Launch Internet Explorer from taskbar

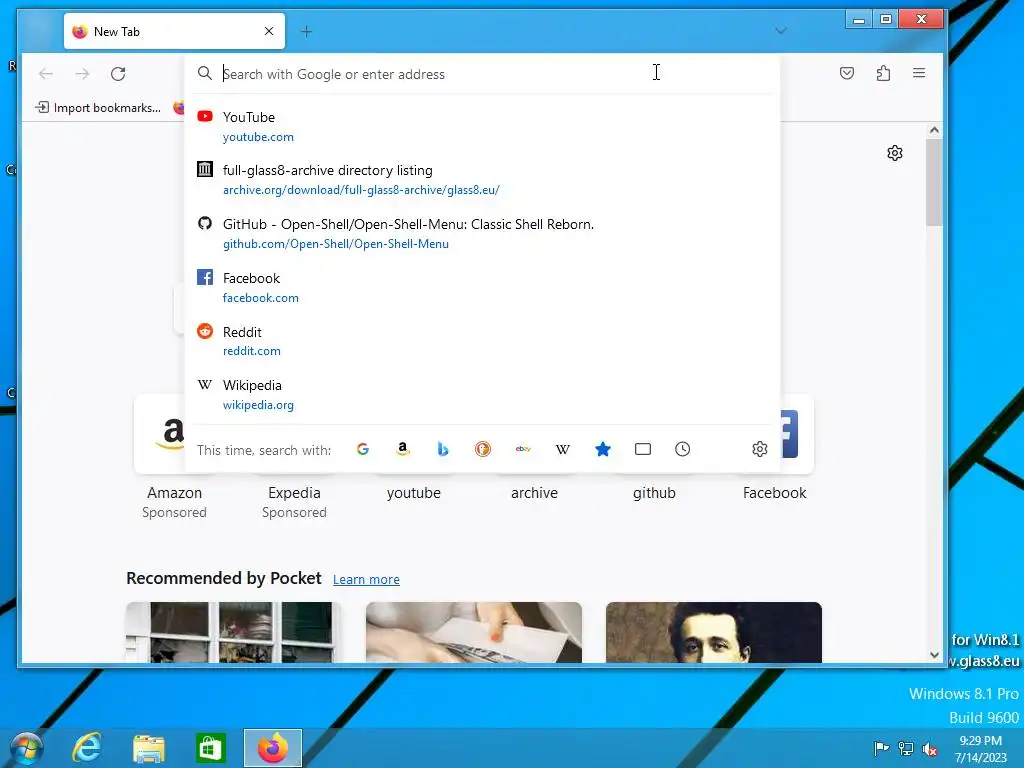coord(87,748)
